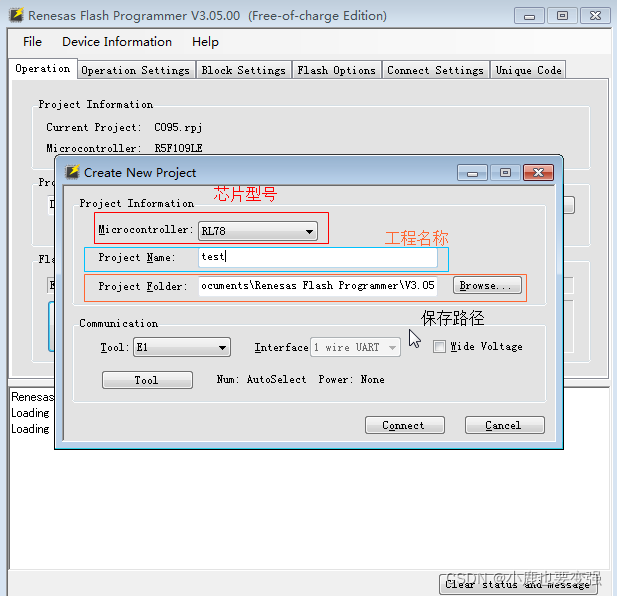Click the Browse... button
Image resolution: width=617 pixels, height=596 pixels.
pos(487,285)
